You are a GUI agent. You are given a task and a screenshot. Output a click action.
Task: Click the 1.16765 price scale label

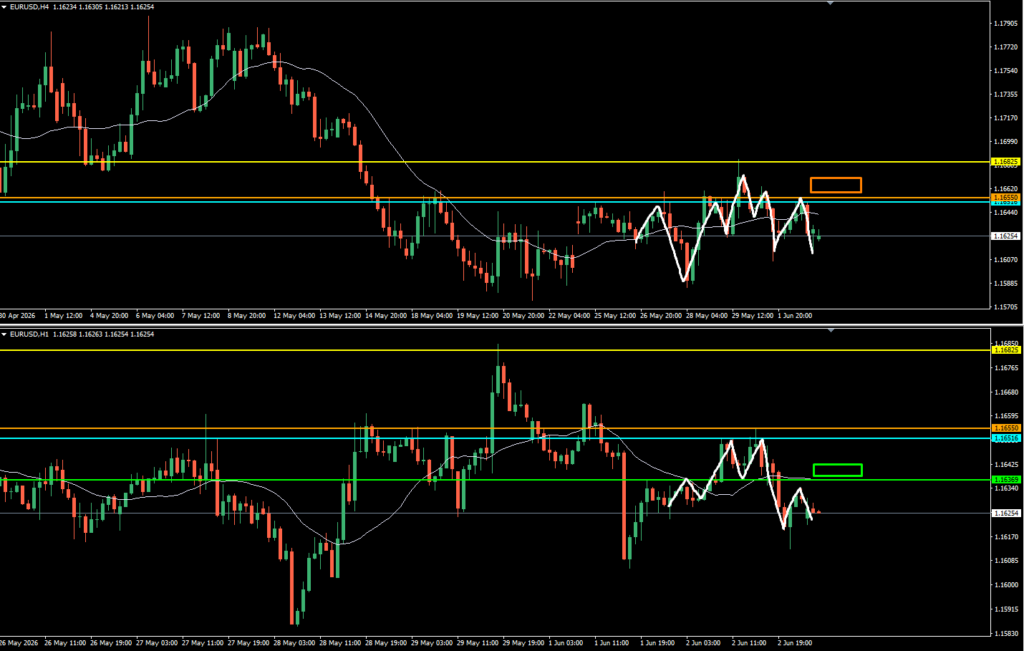[x=1006, y=368]
